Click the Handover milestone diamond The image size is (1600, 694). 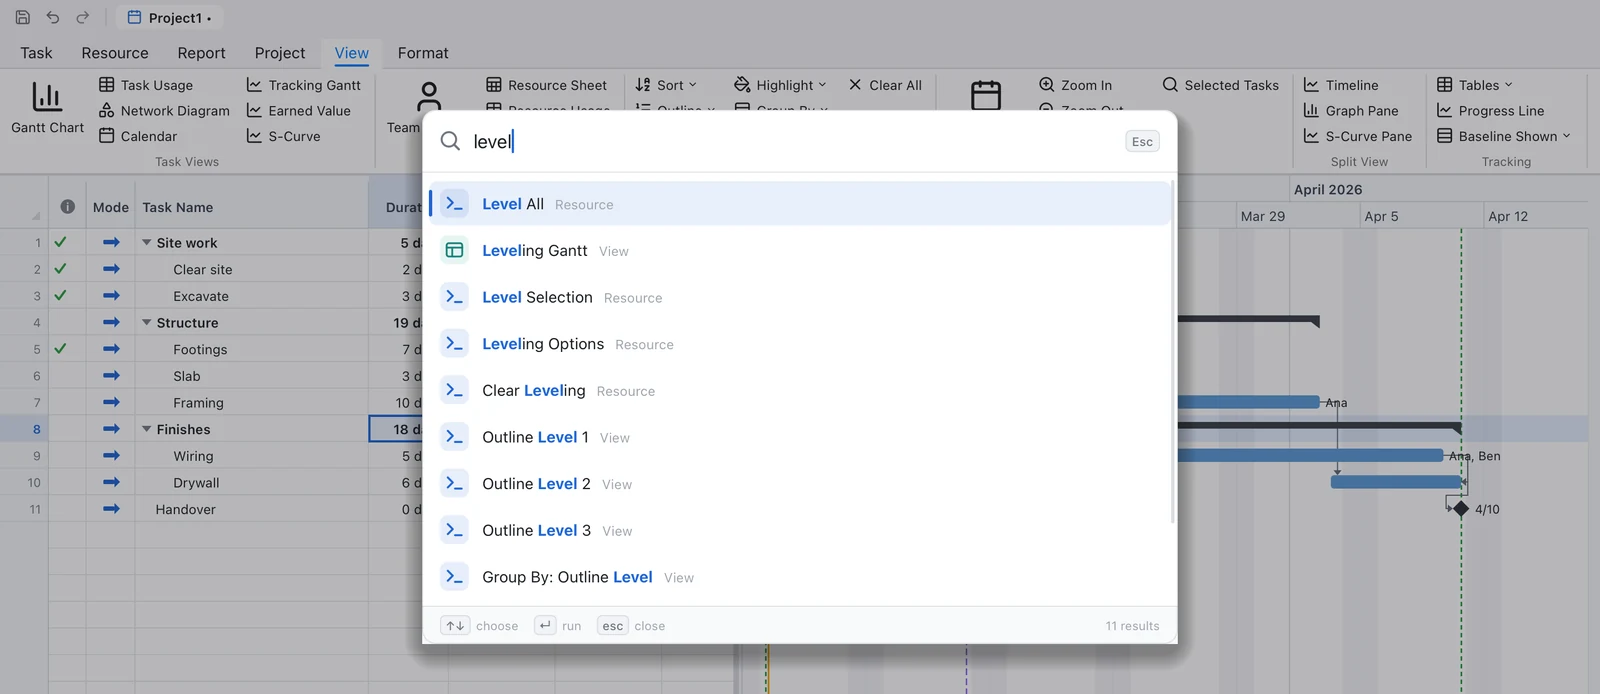[1461, 509]
